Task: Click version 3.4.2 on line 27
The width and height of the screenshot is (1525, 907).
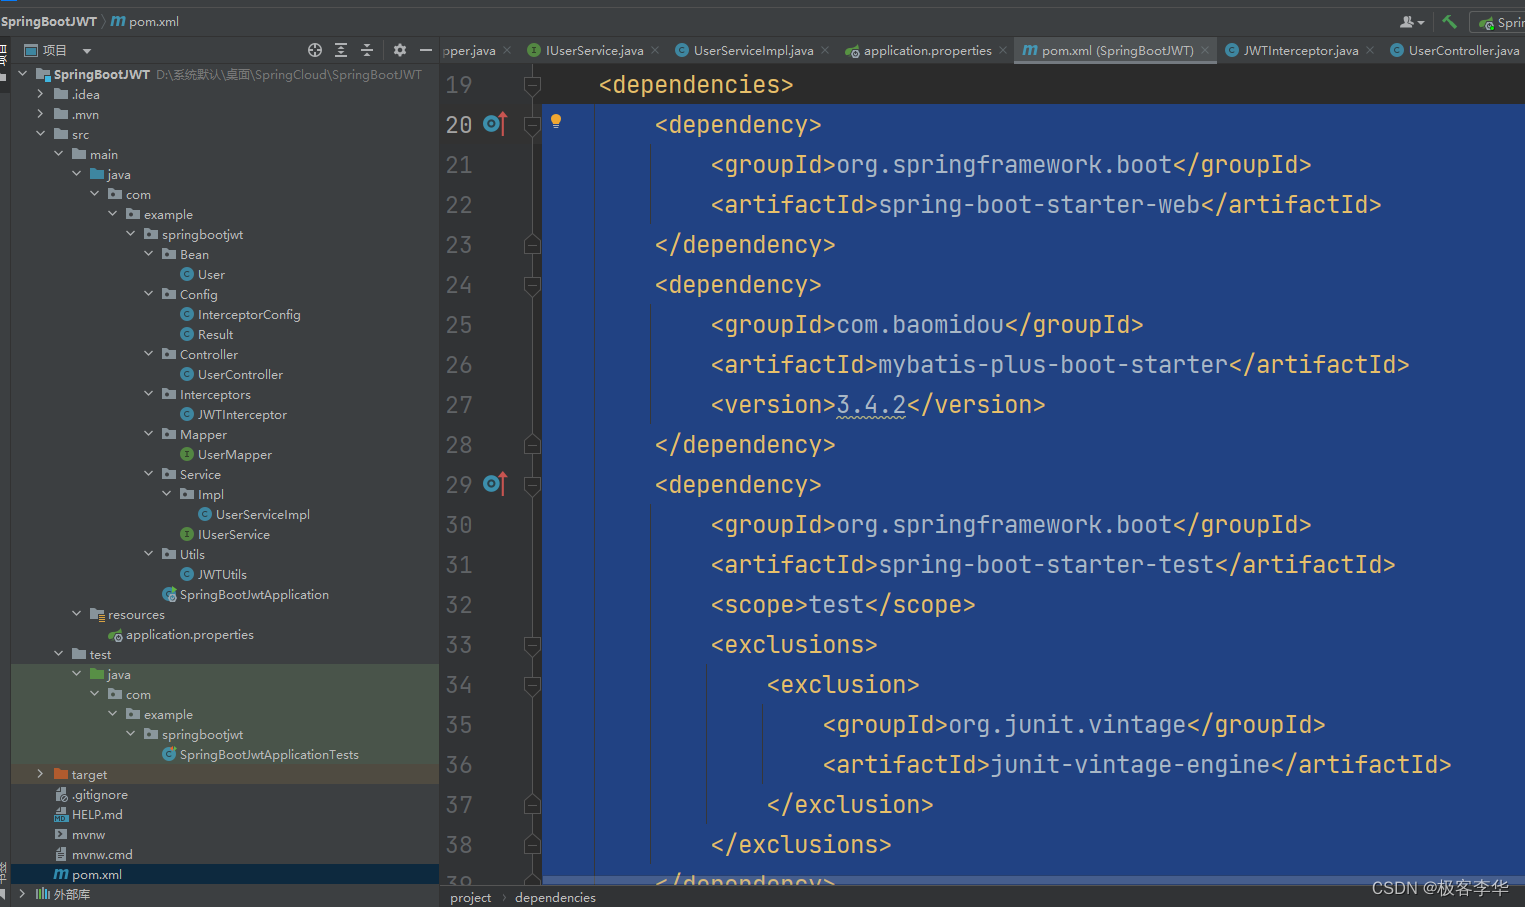Action: [871, 405]
